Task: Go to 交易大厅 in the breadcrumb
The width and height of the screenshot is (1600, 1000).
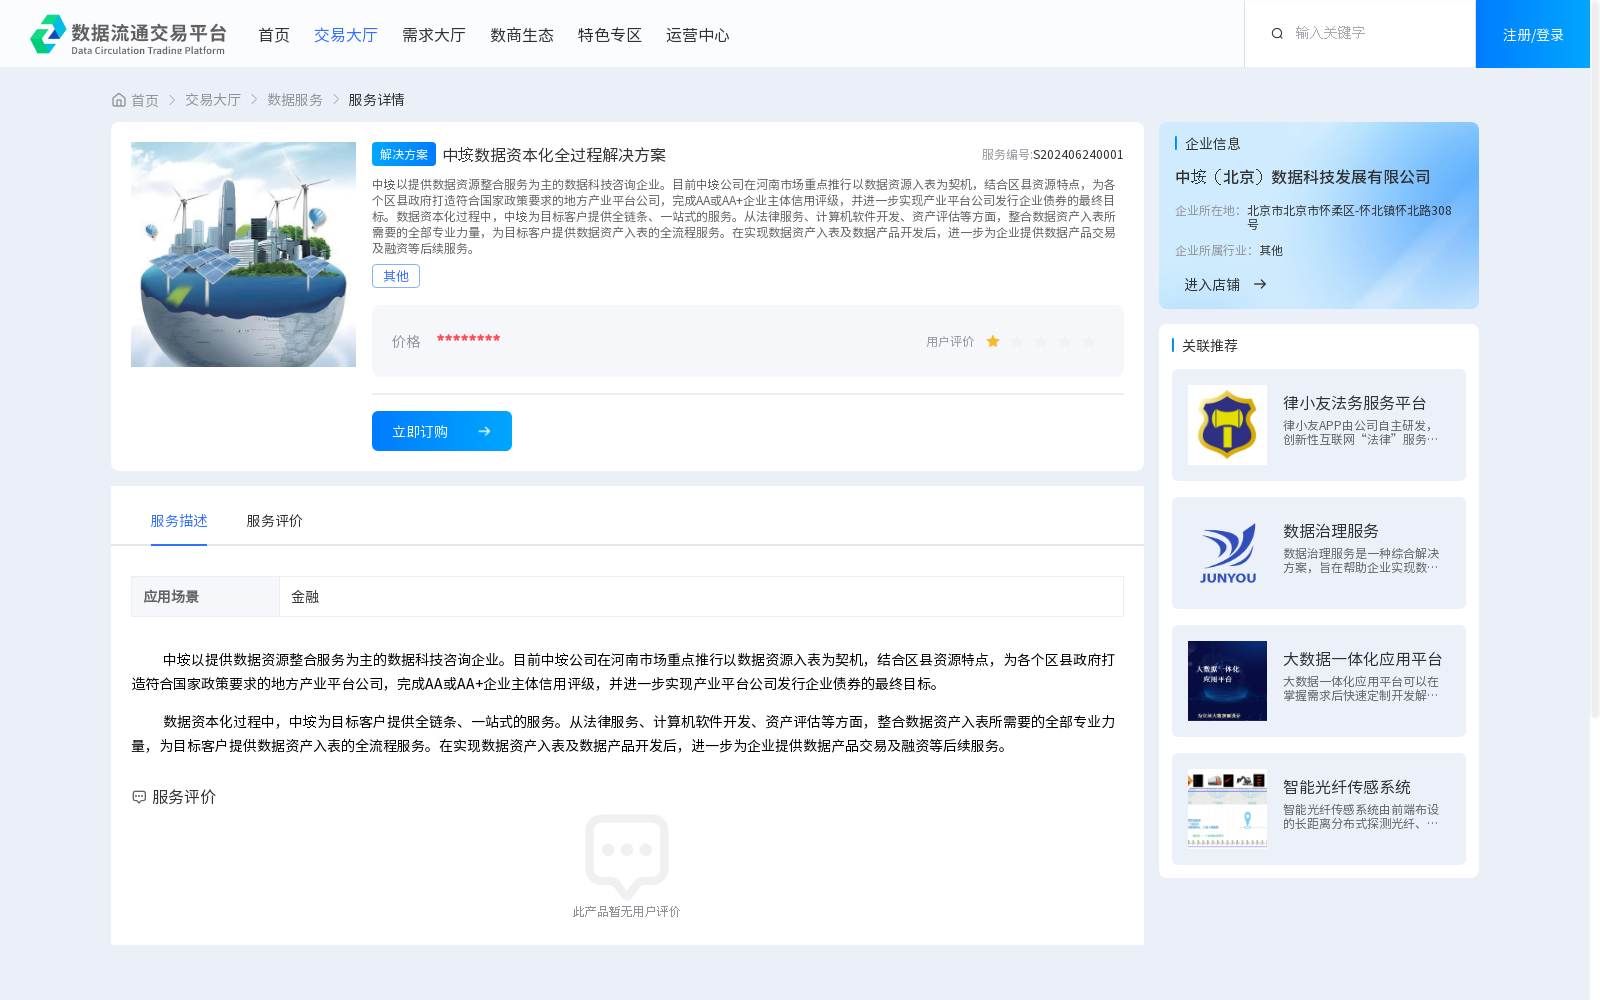Action: pyautogui.click(x=213, y=100)
